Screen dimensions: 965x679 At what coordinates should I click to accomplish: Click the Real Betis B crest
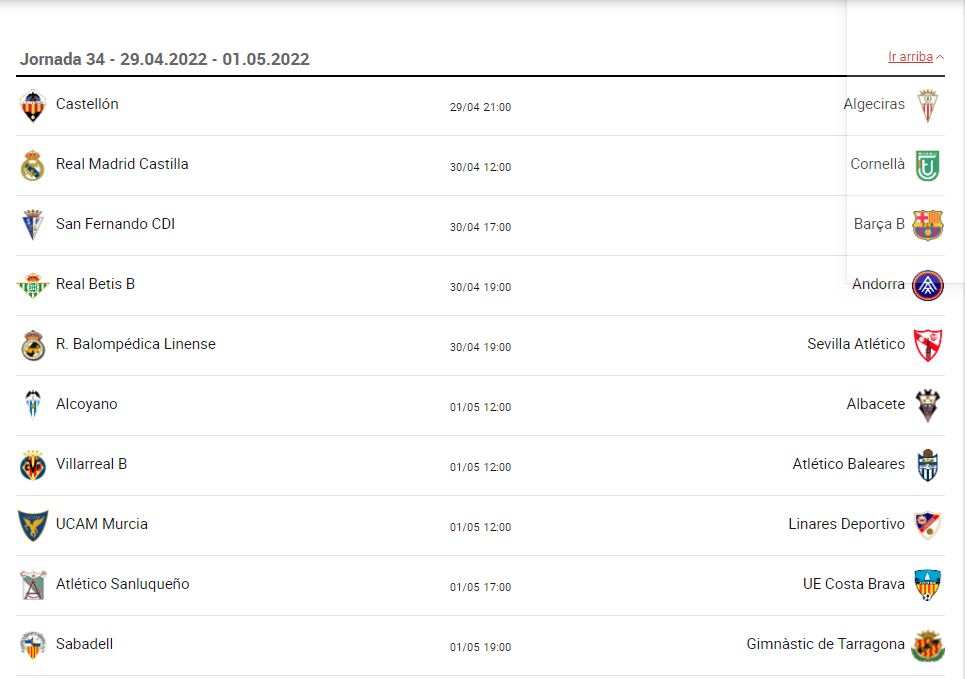click(33, 286)
